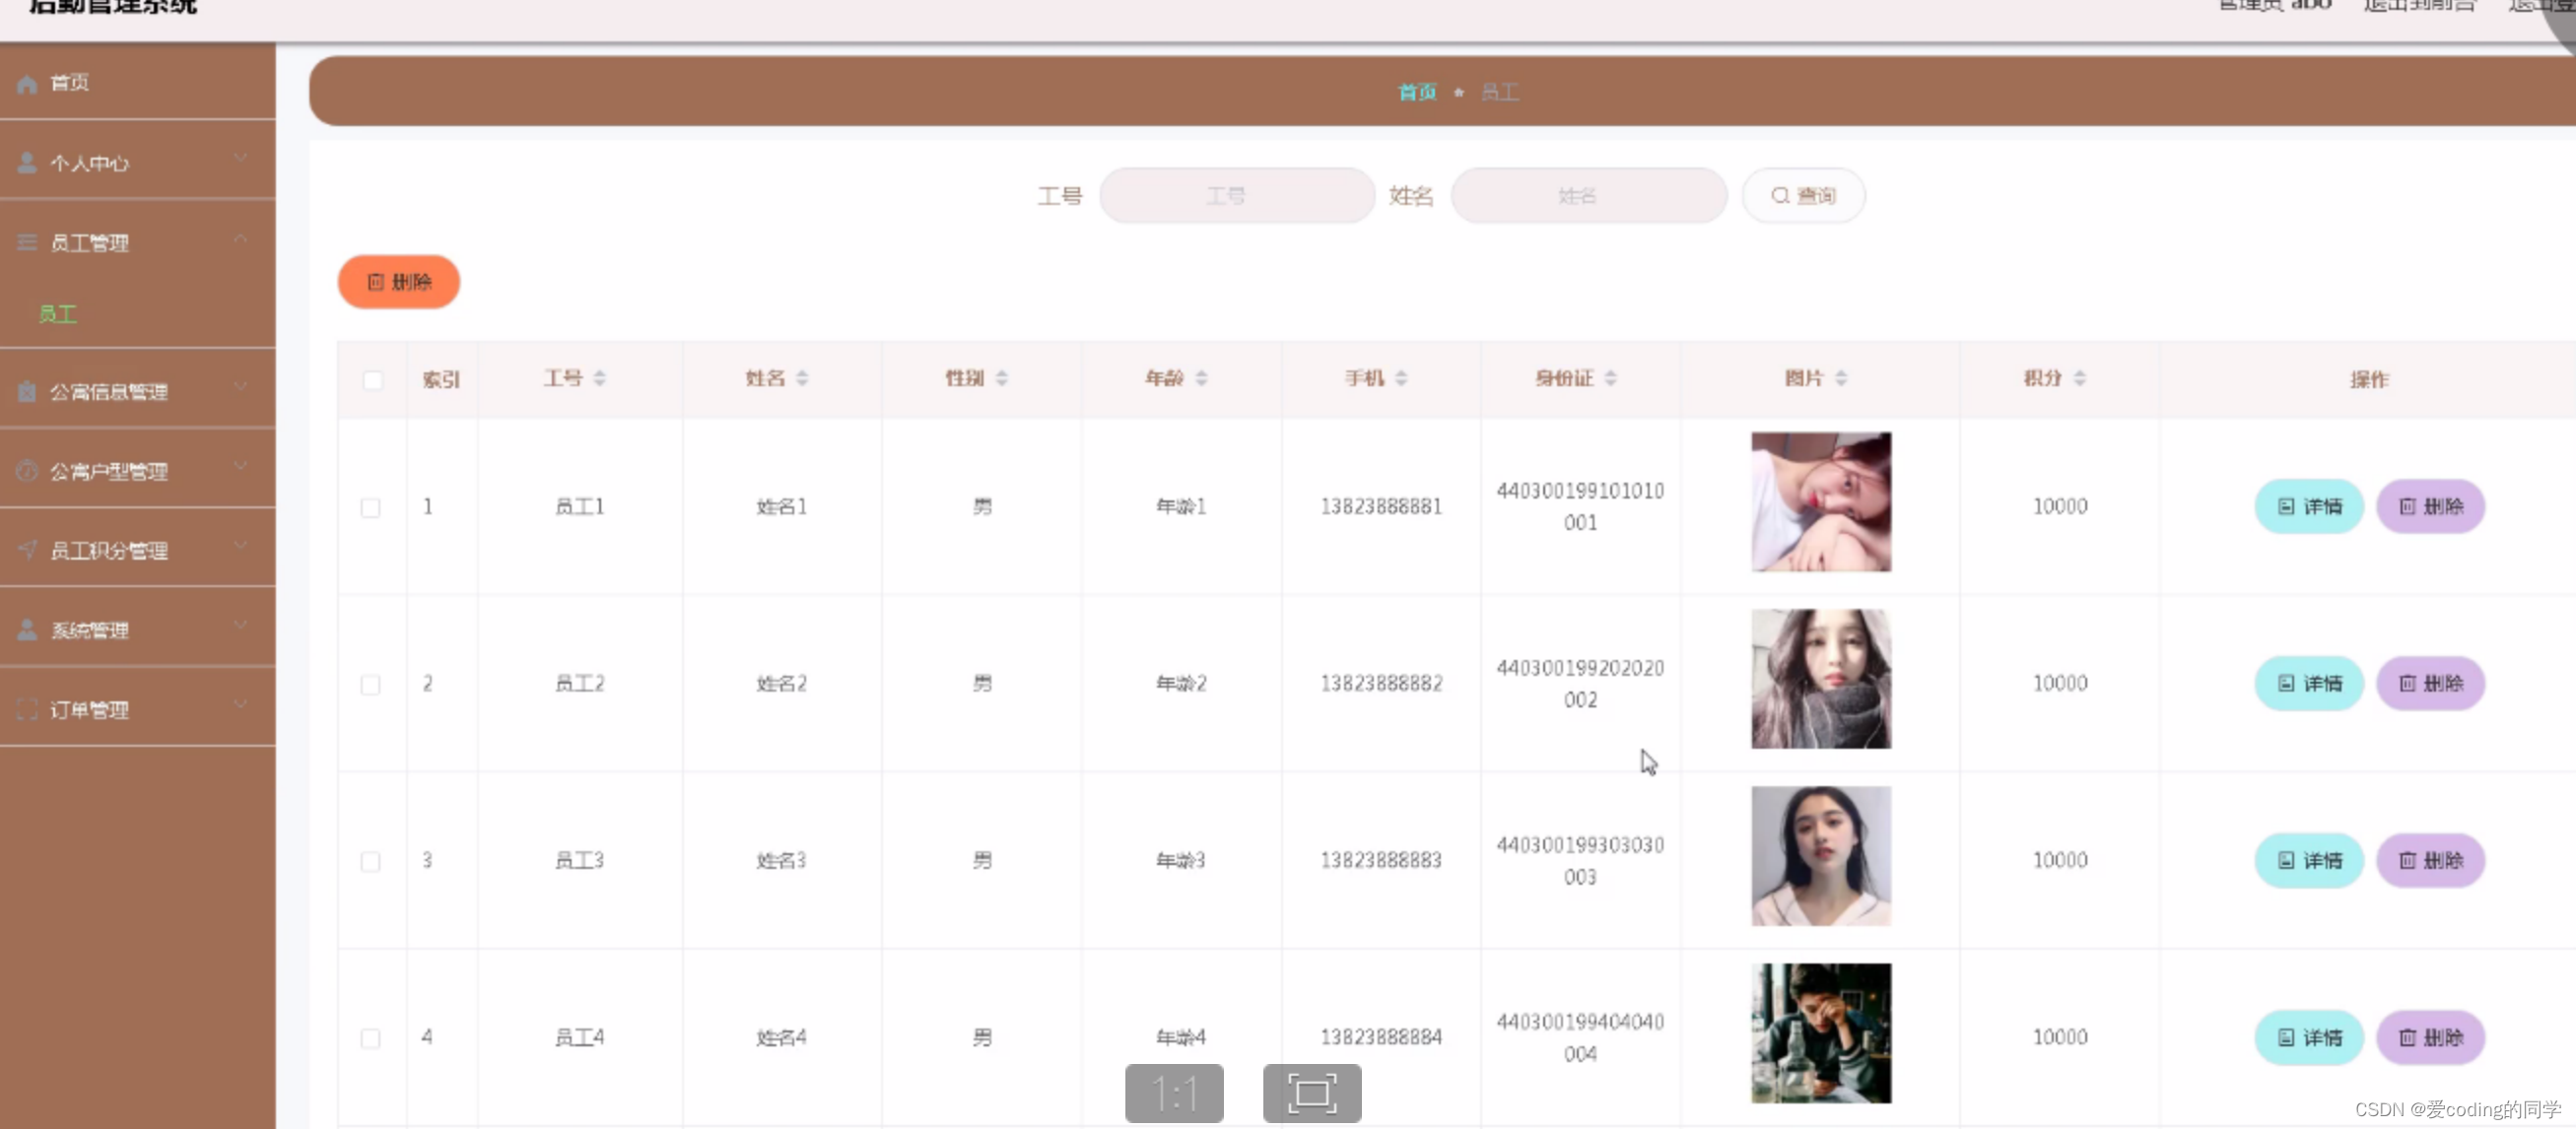Sort by the 手机 column arrows
Image resolution: width=2576 pixels, height=1129 pixels.
1401,378
